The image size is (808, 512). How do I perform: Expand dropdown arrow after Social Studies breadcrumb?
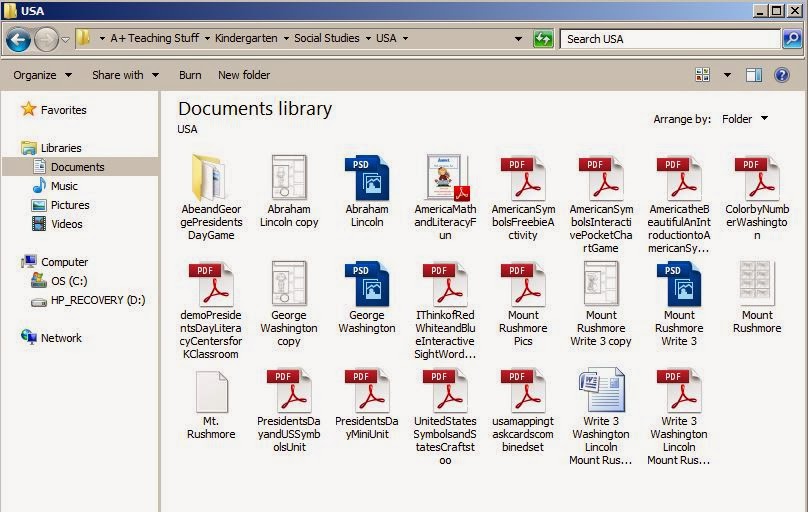(x=368, y=39)
